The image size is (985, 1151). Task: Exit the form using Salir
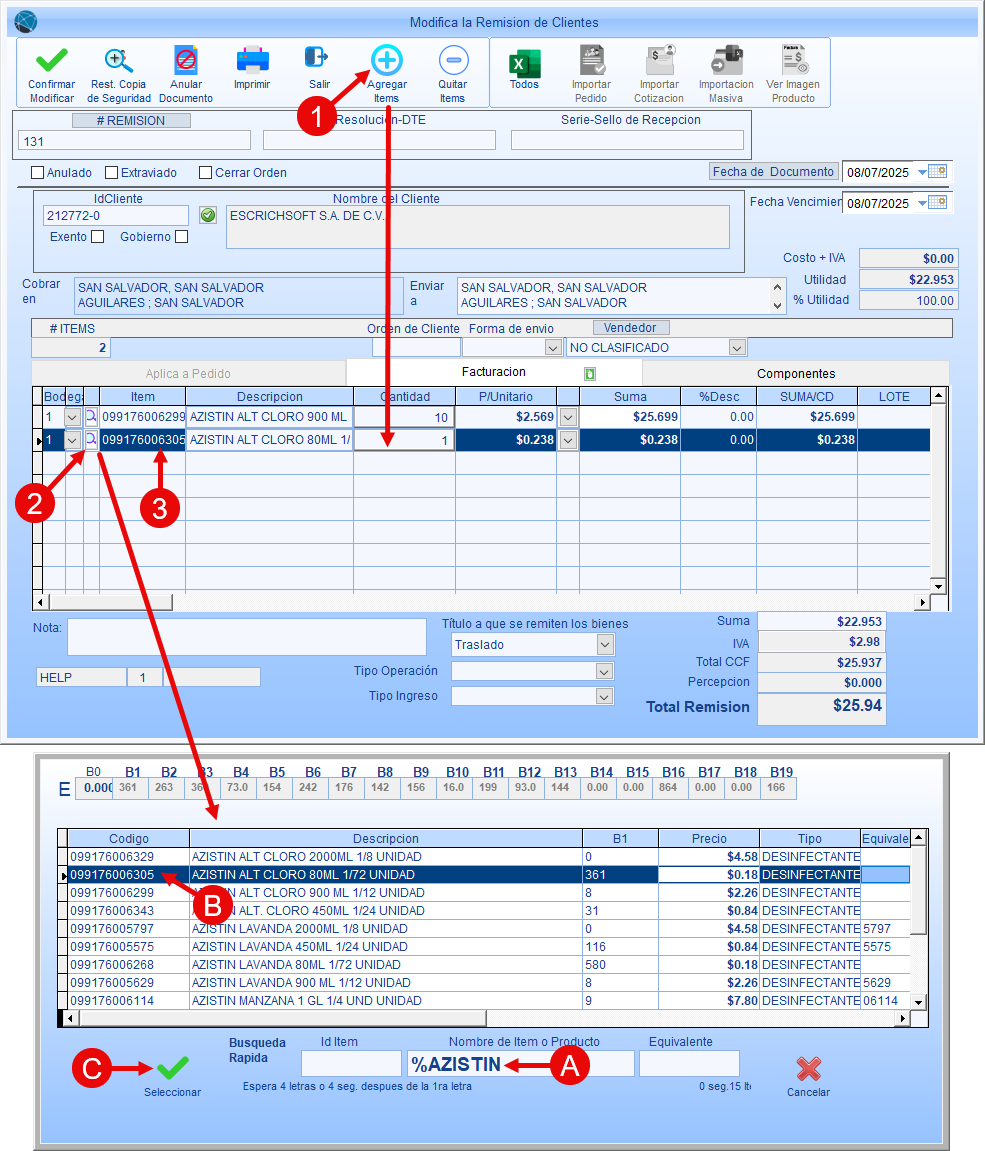316,57
